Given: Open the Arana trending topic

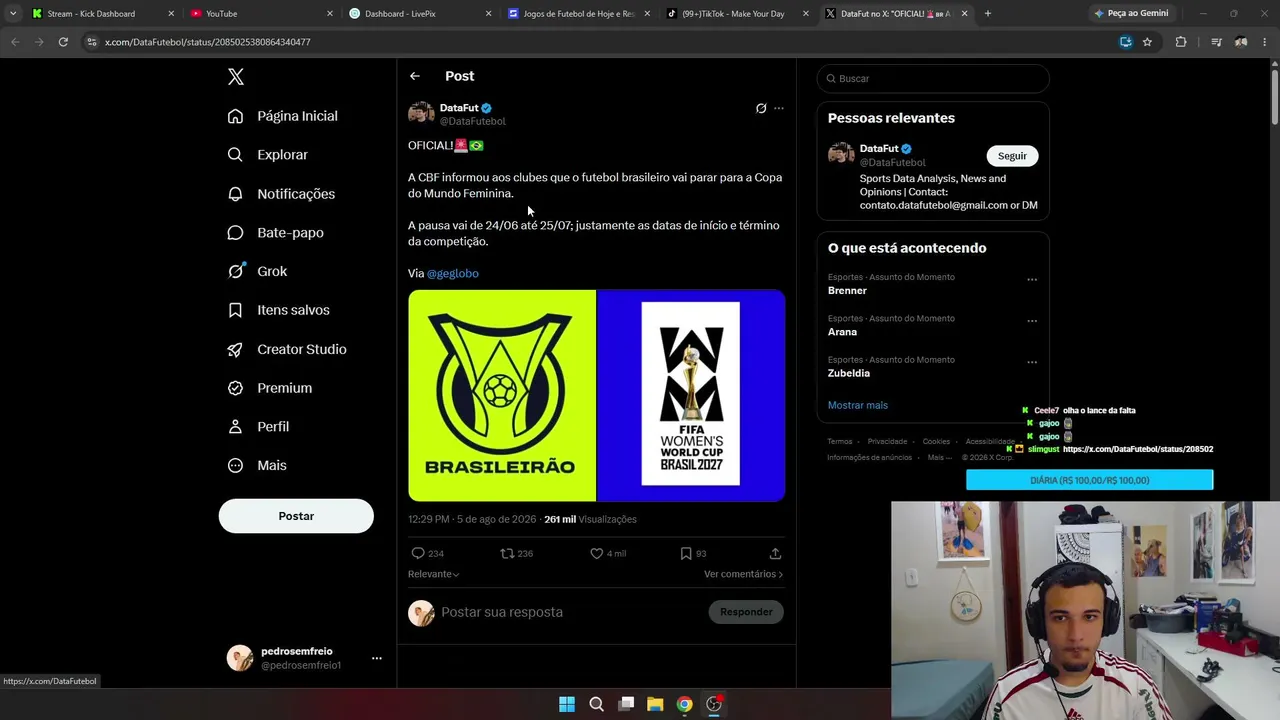Looking at the screenshot, I should click(x=842, y=332).
